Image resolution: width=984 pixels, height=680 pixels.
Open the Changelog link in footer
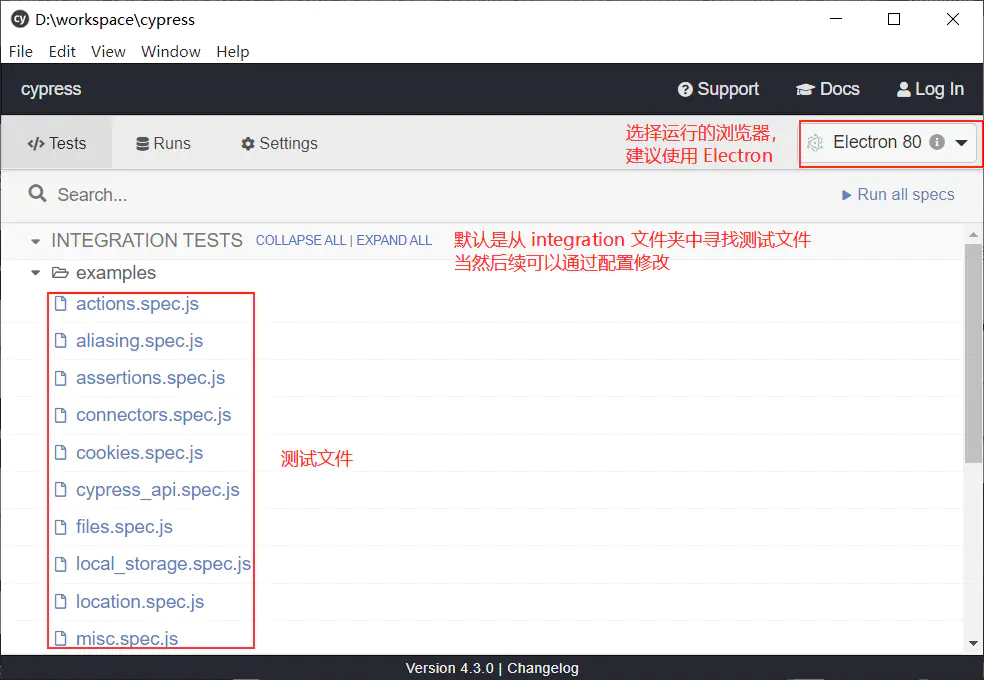(543, 668)
